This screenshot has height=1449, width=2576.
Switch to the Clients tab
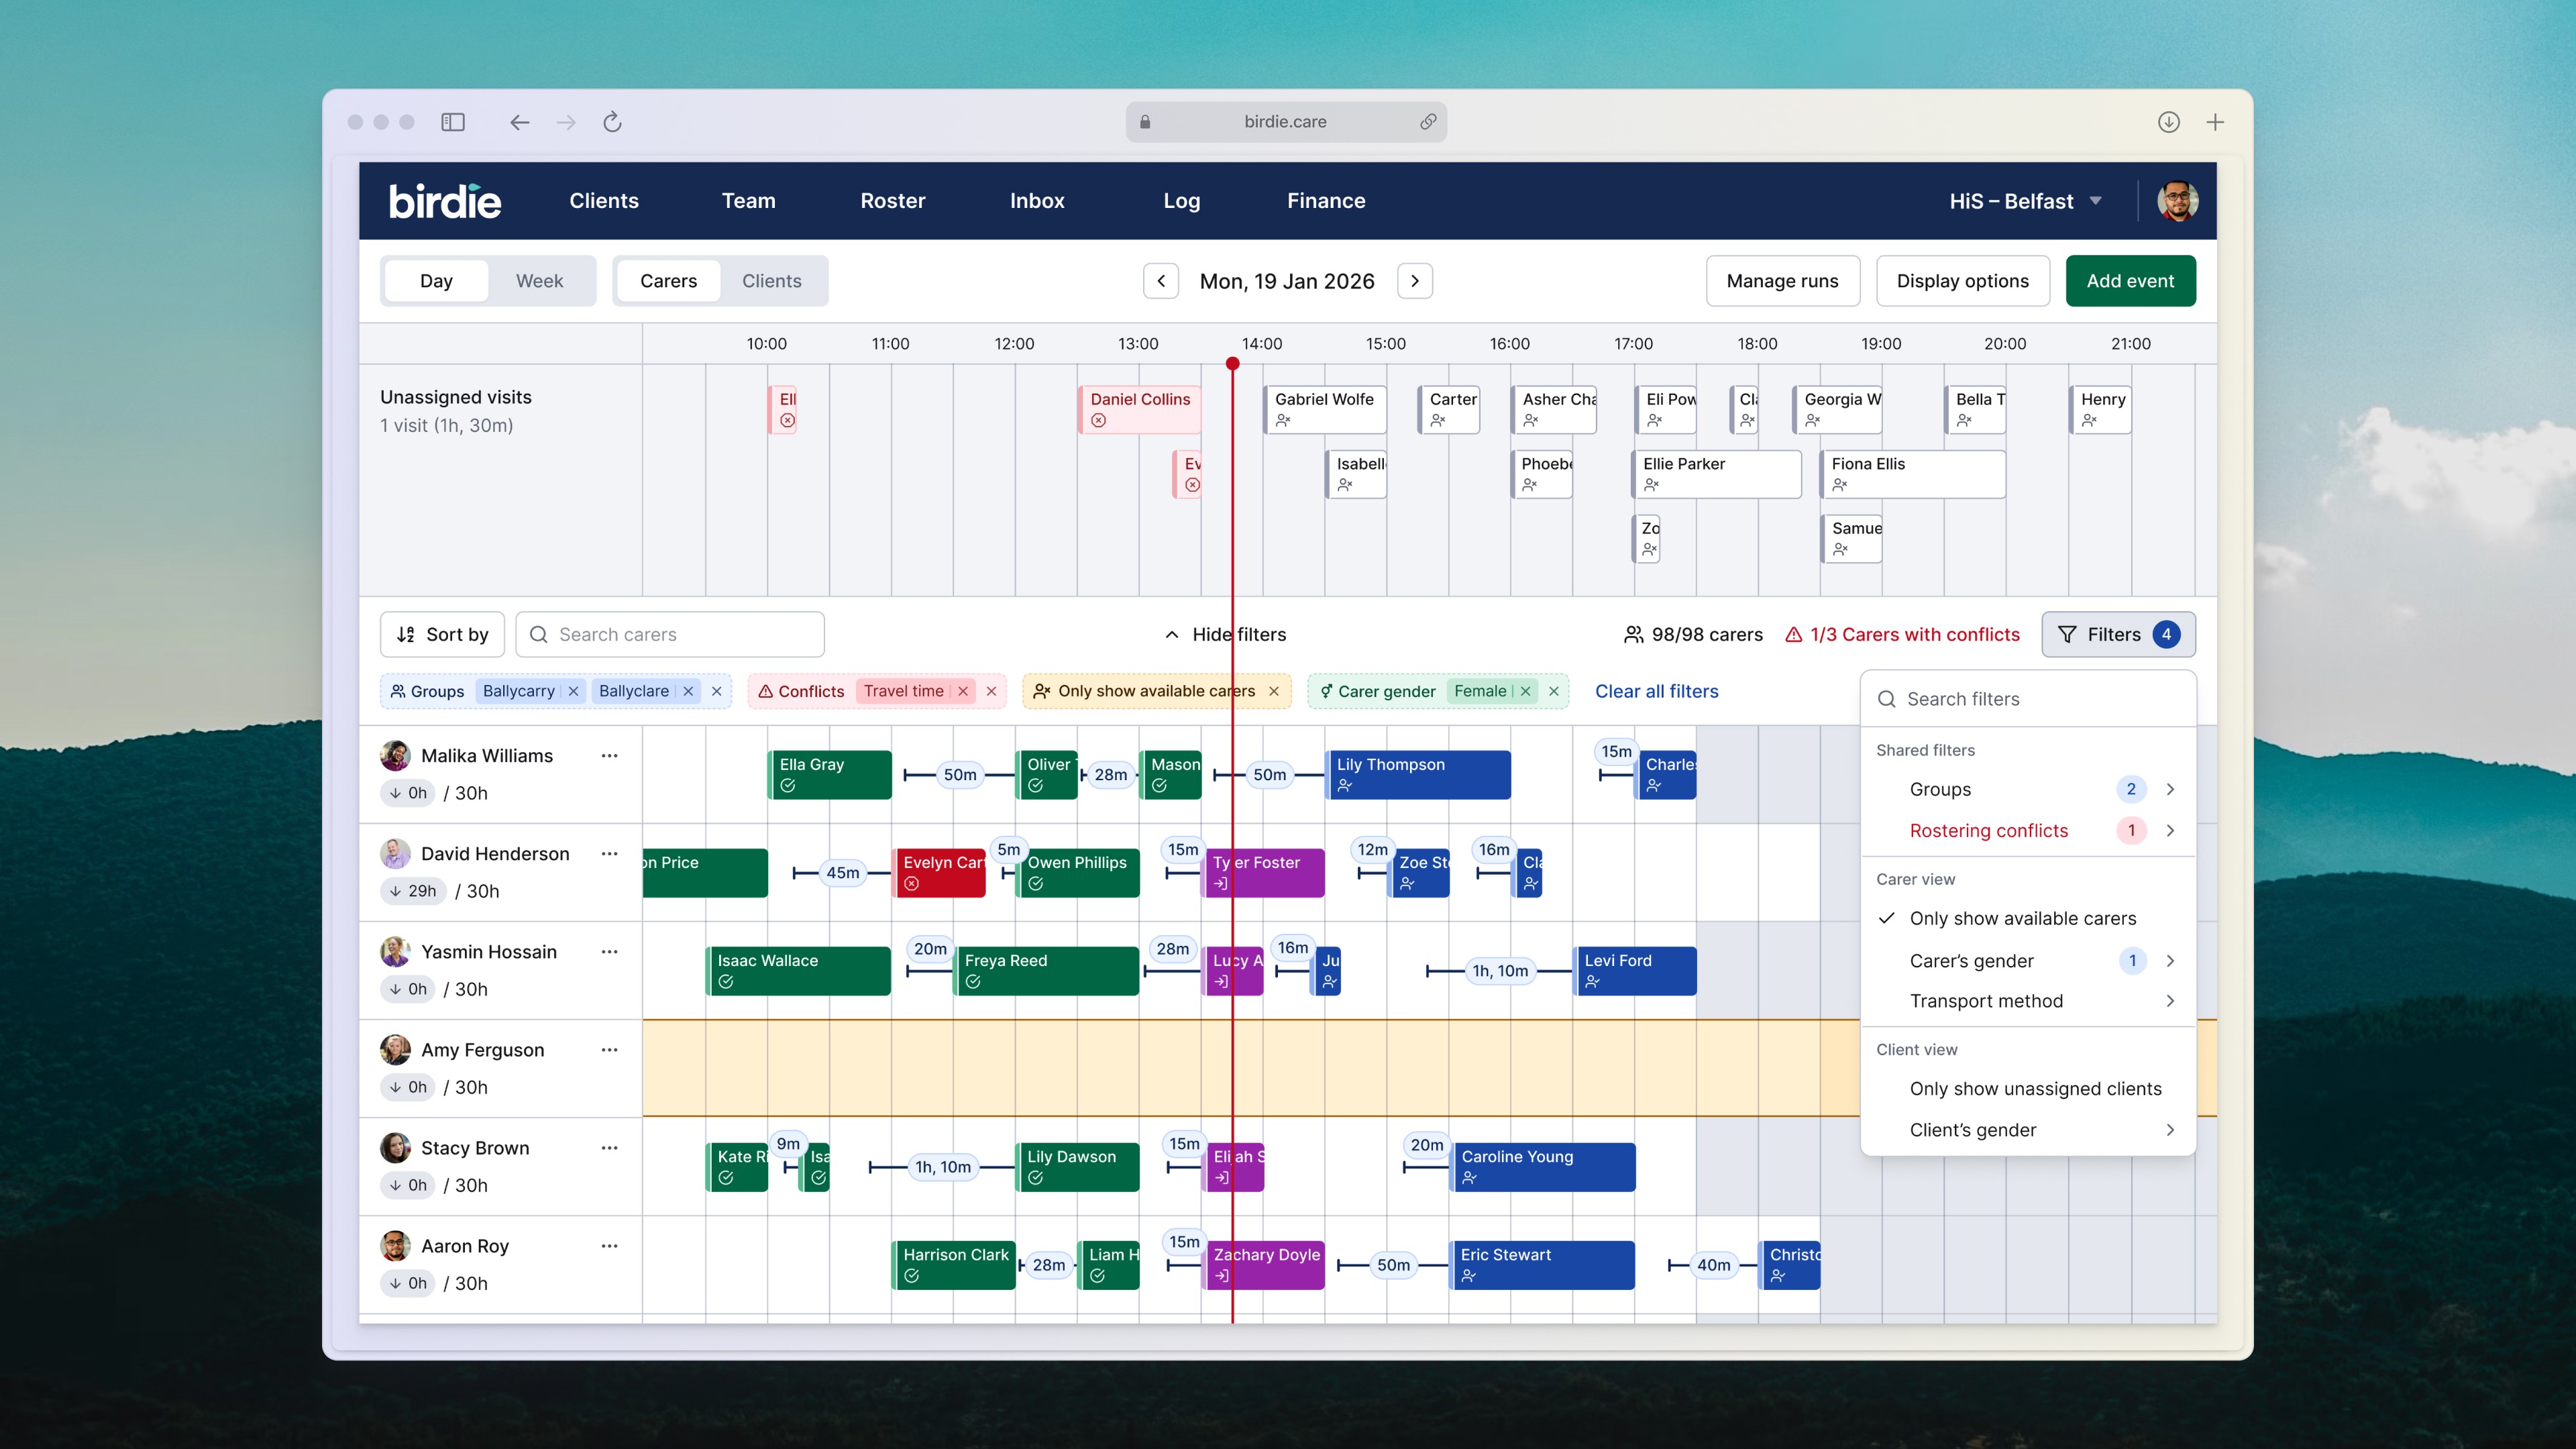pyautogui.click(x=771, y=281)
